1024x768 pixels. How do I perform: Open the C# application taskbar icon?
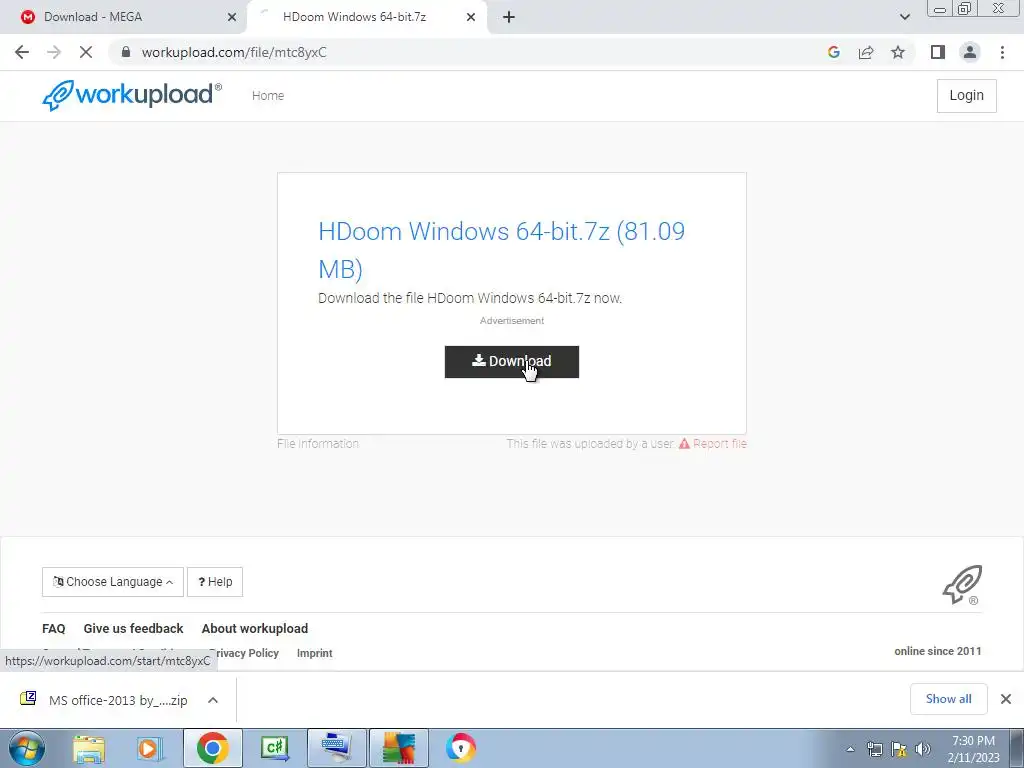[x=274, y=748]
